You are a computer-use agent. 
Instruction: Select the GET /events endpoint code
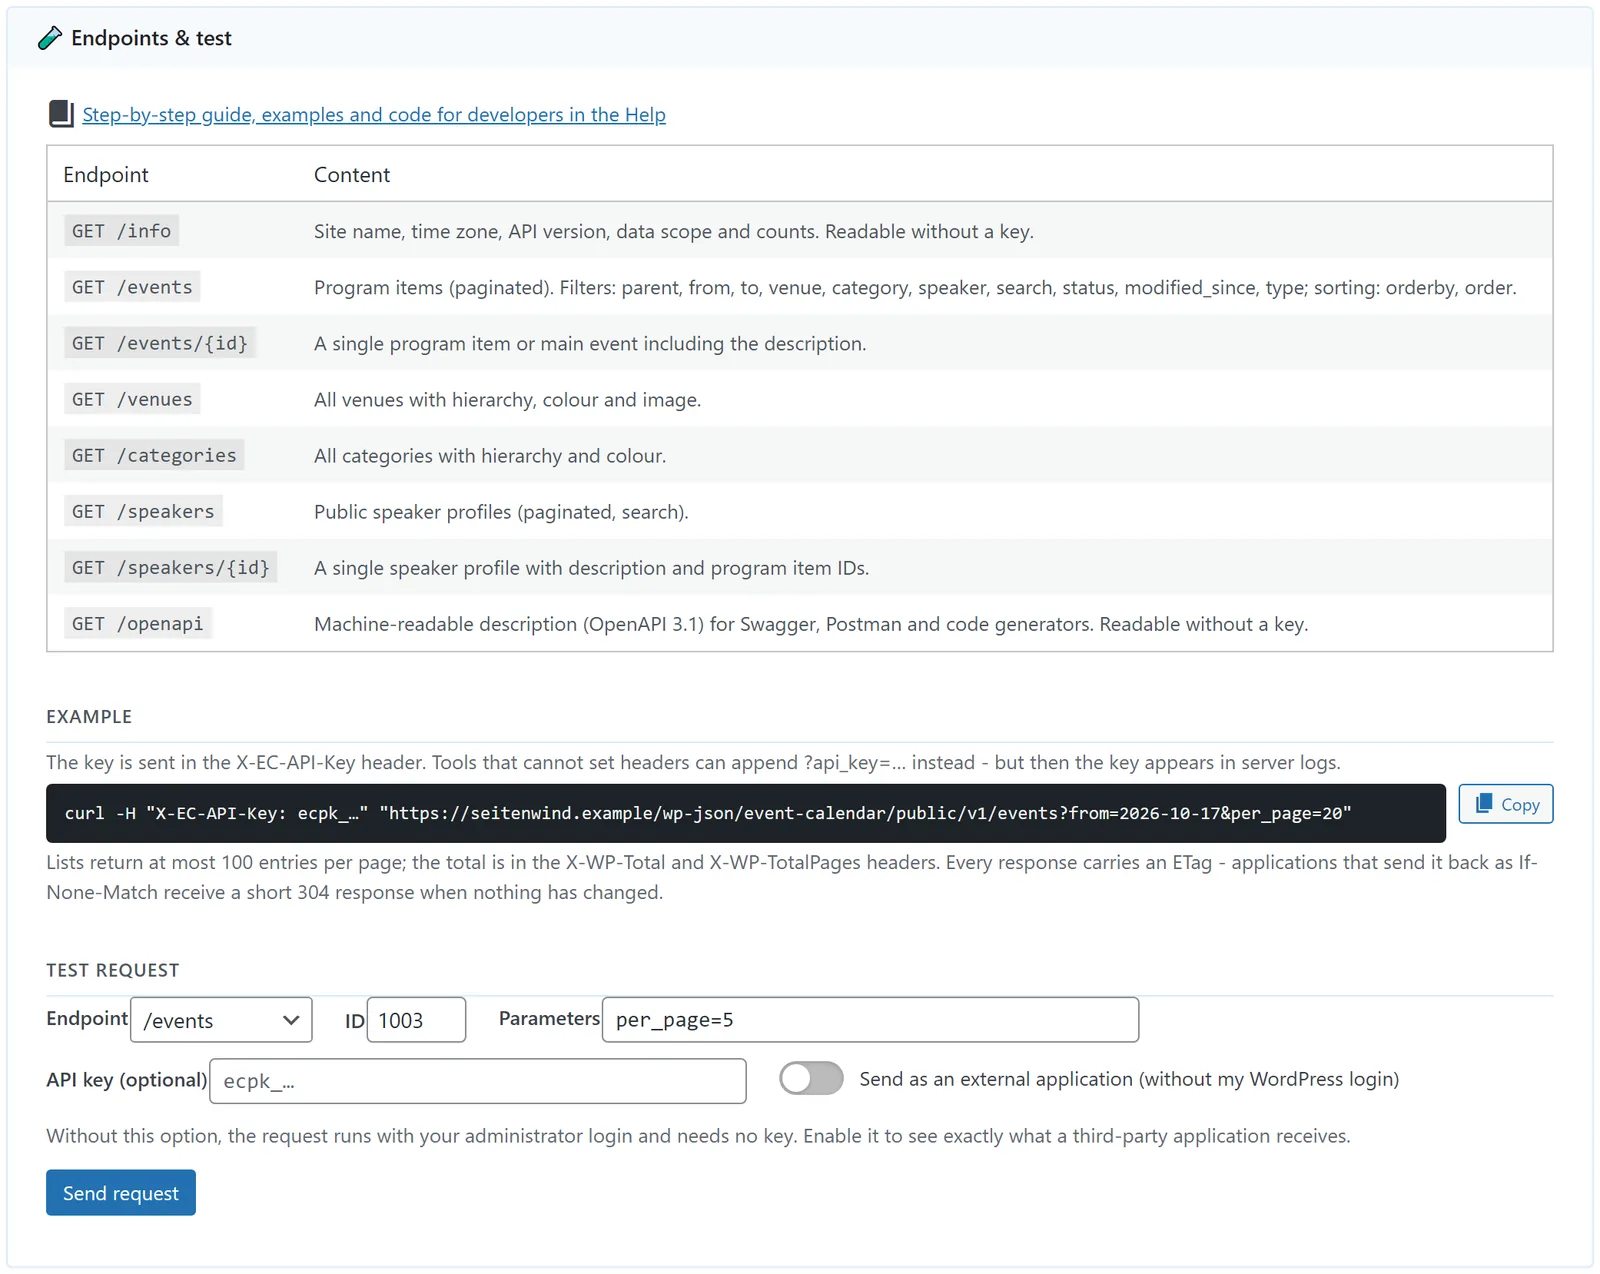click(x=132, y=287)
